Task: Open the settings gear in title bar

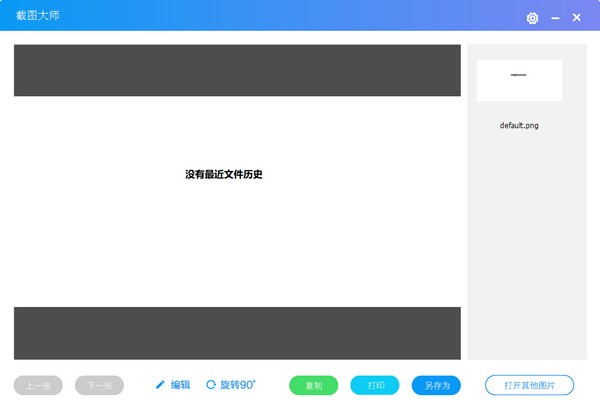Action: pyautogui.click(x=532, y=18)
